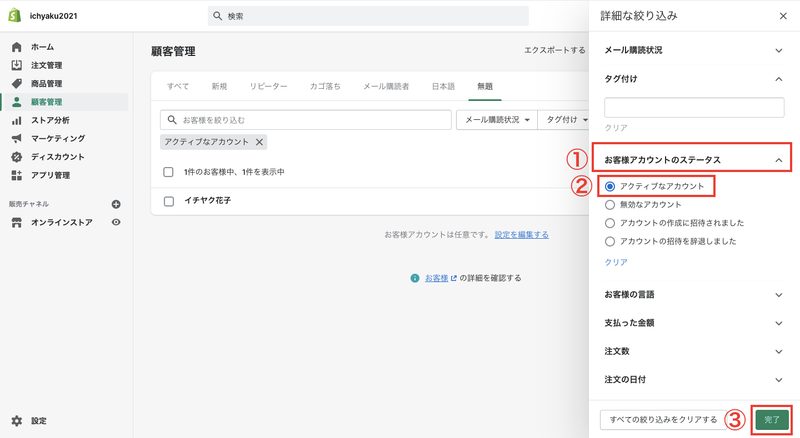Open 注文管理 orders icon
The width and height of the screenshot is (800, 438).
tap(16, 65)
